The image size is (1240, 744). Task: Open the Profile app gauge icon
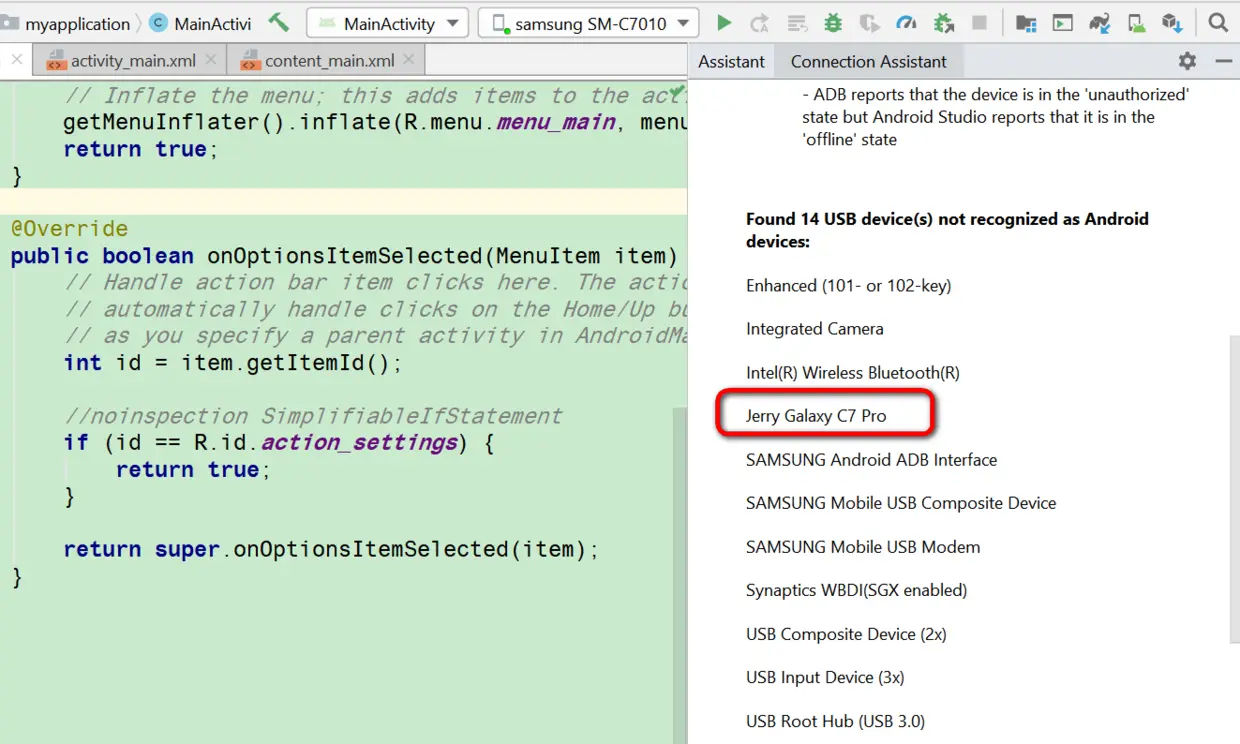pos(906,22)
